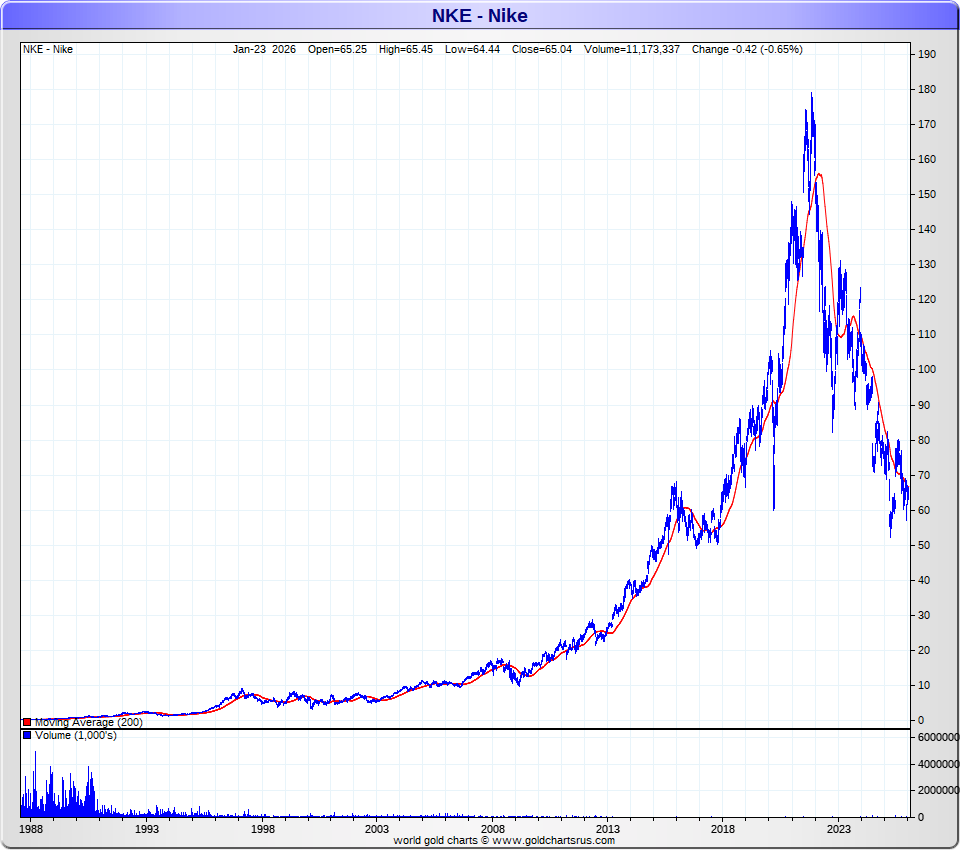Click the red Moving Average legend swatch

27,723
